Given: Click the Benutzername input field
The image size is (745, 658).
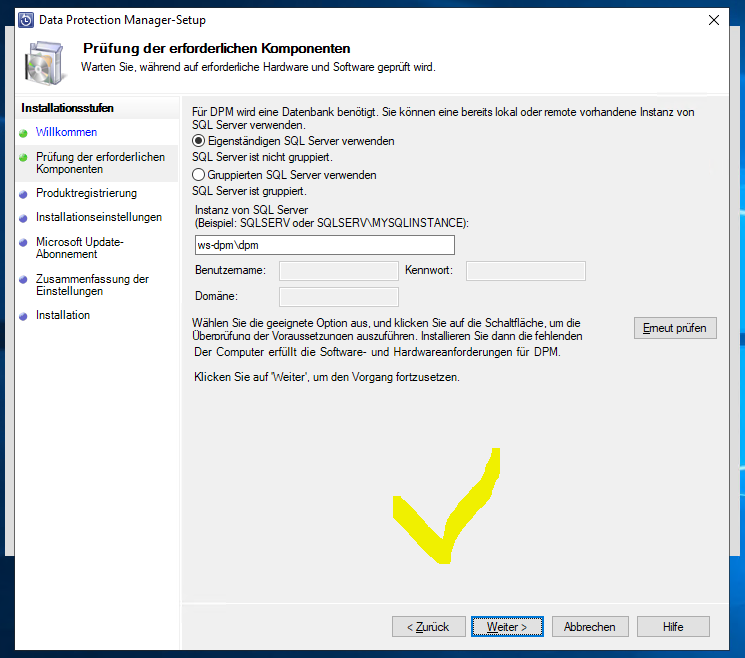Looking at the screenshot, I should [339, 271].
